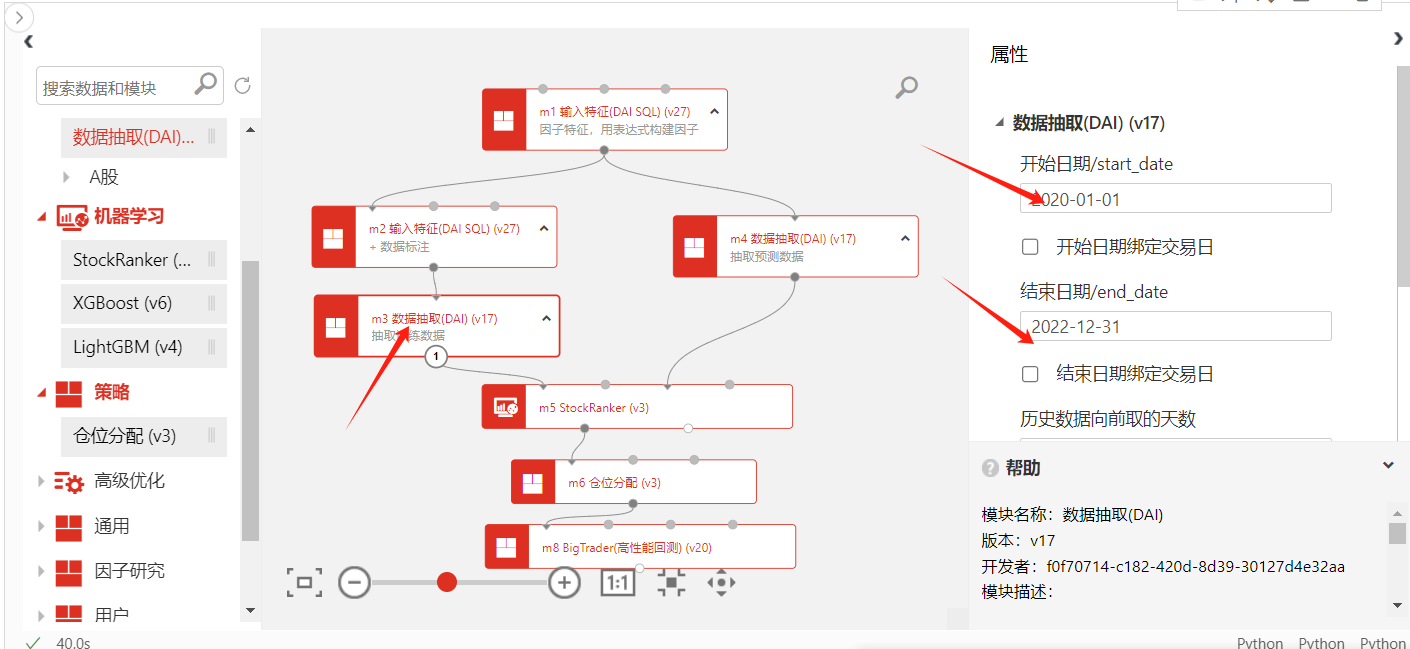Collapse the 帮助 panel chevron
This screenshot has width=1410, height=649.
pos(1388,466)
